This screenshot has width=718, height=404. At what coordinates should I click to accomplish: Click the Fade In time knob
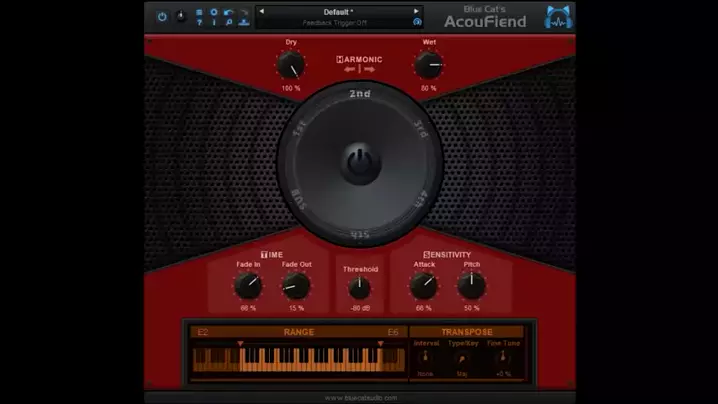[247, 286]
